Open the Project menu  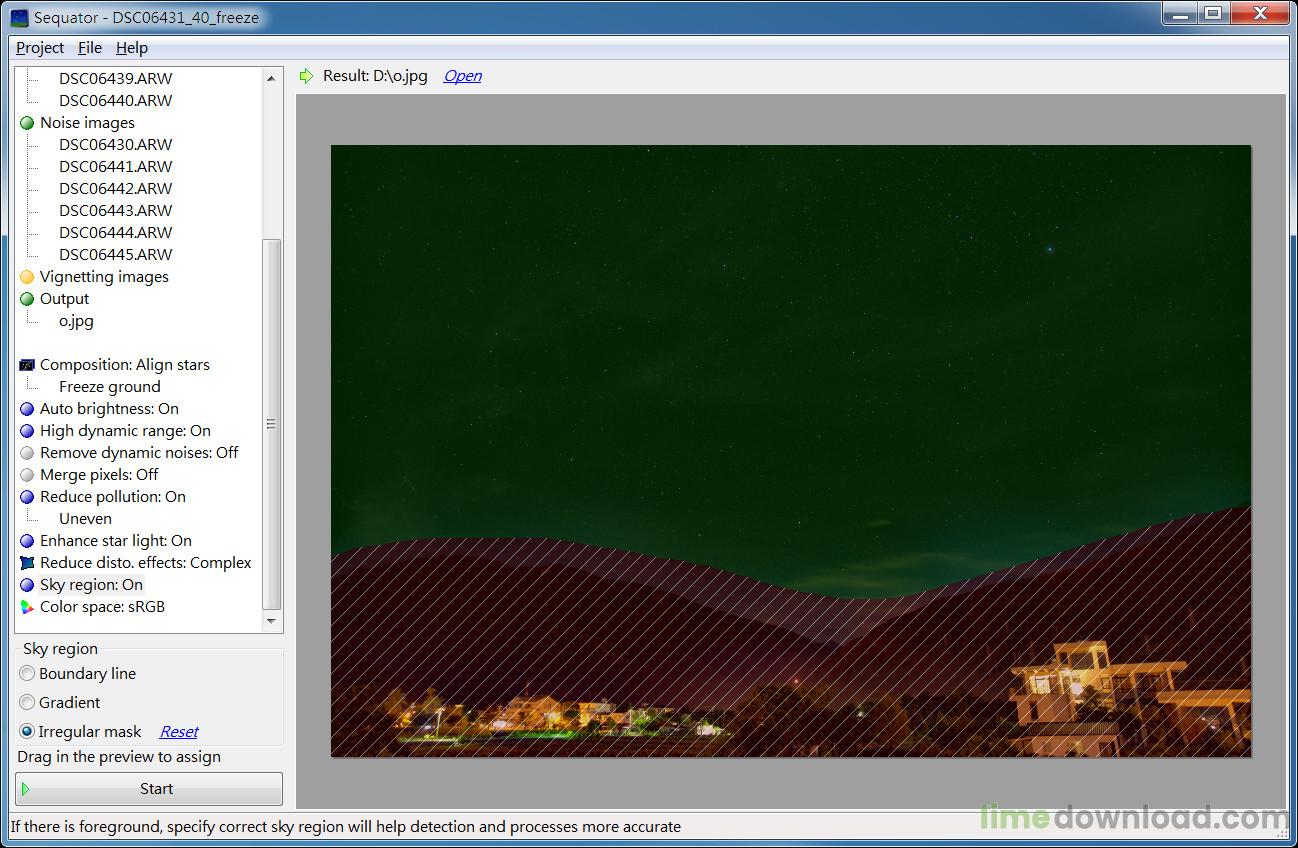pyautogui.click(x=40, y=48)
